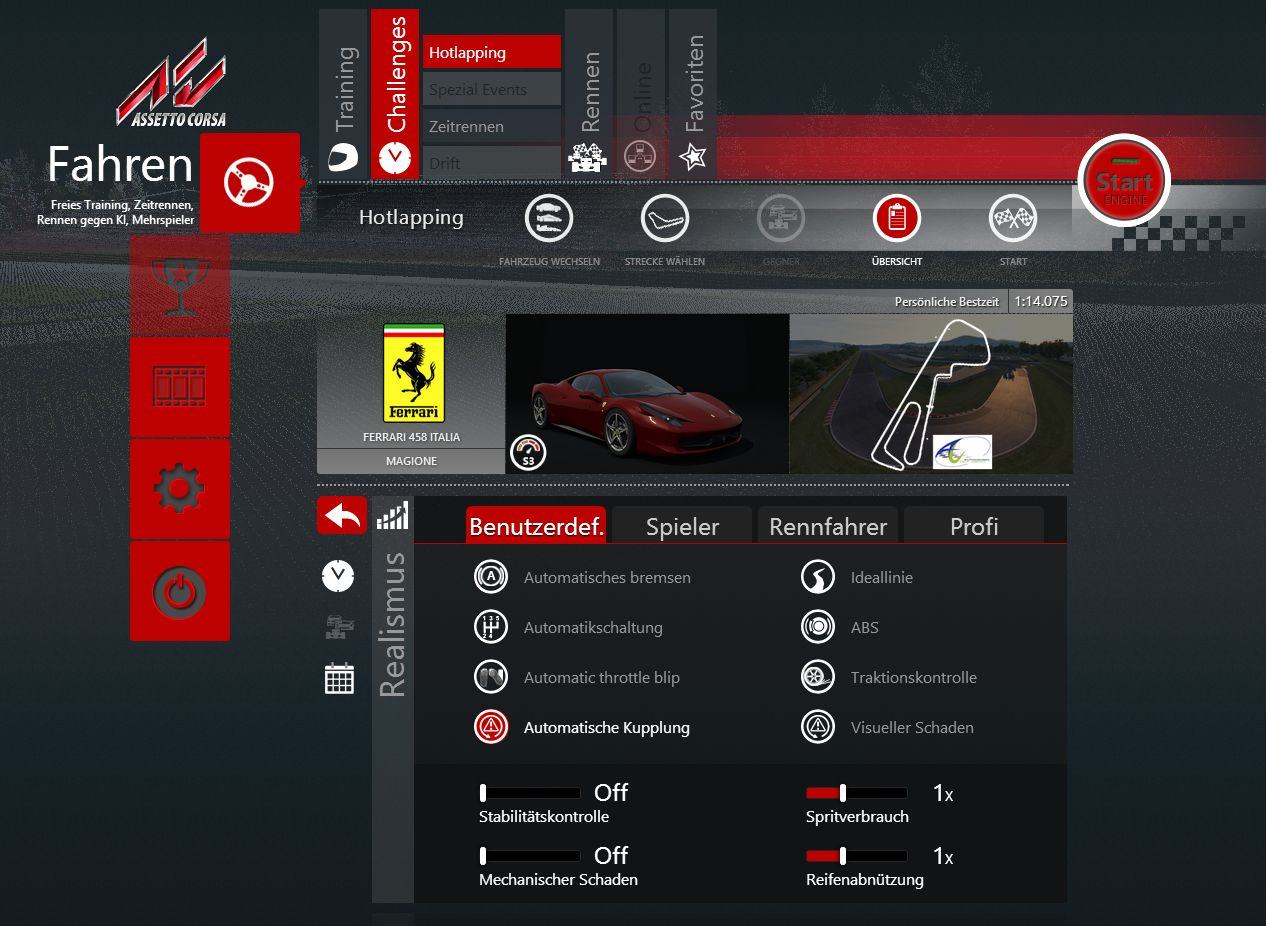This screenshot has height=926, width=1266.
Task: Click the Magione track preview image
Action: [x=931, y=394]
